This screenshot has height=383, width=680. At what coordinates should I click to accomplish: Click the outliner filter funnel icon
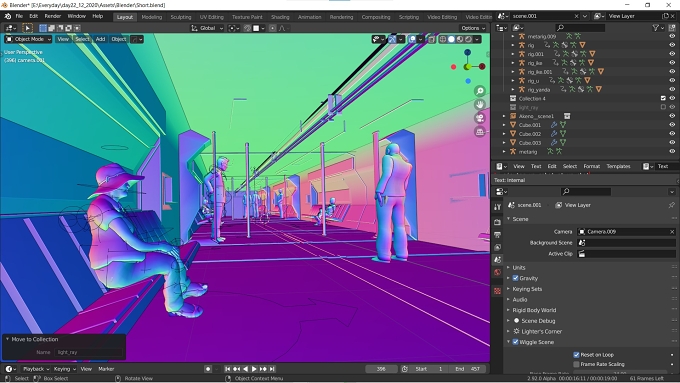(x=655, y=28)
